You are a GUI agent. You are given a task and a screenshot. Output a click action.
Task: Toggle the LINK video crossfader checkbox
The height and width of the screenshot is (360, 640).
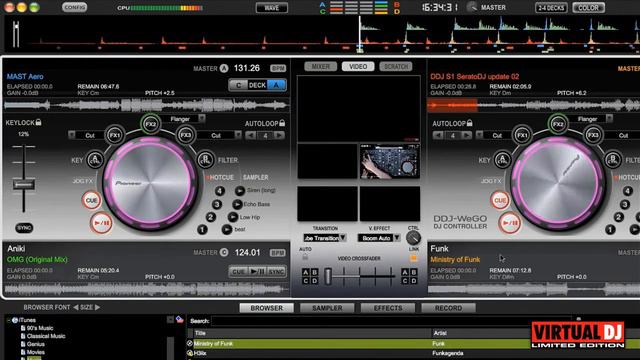[413, 258]
